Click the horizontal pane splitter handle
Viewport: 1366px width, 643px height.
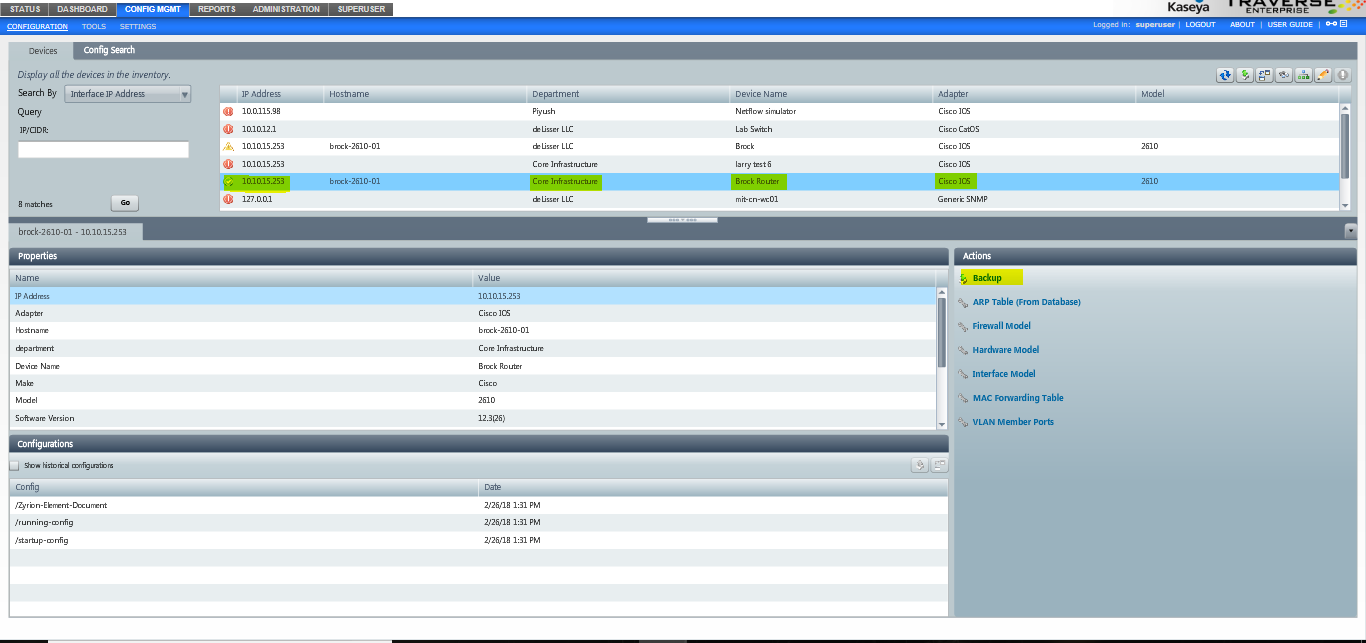click(683, 219)
